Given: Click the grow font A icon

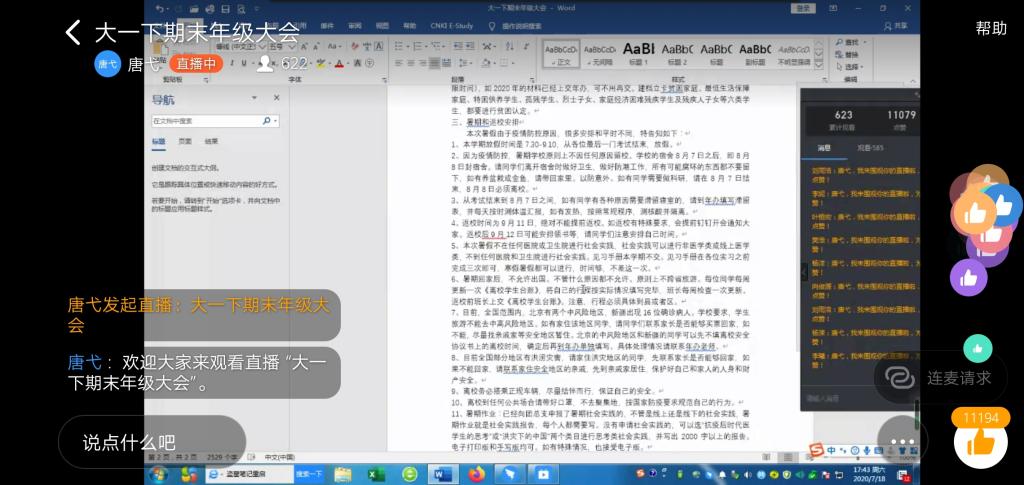Looking at the screenshot, I should pyautogui.click(x=304, y=47).
